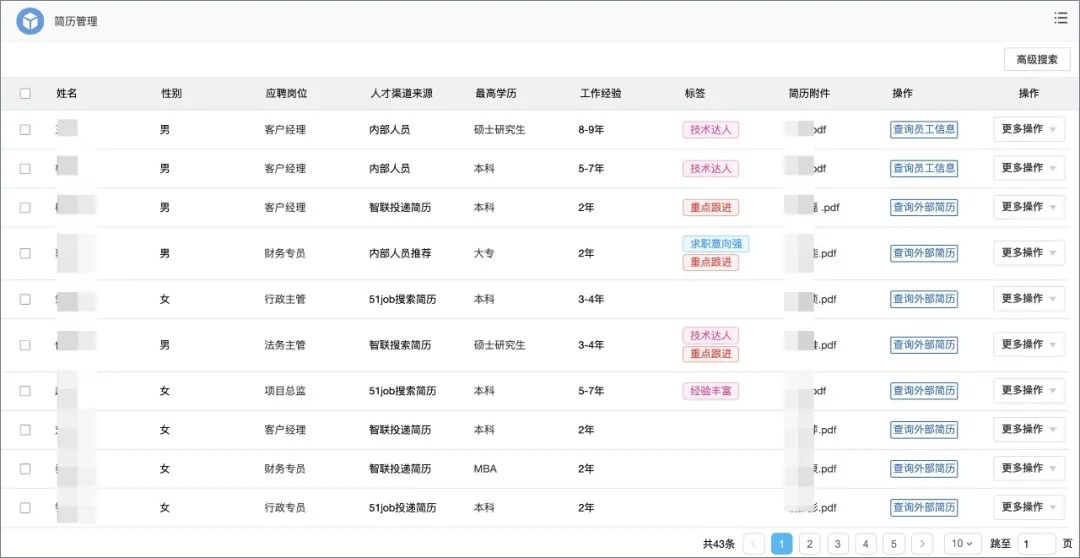Select the 法务主管 row checkbox
Screen dimensions: 1080x558
click(x=25, y=345)
